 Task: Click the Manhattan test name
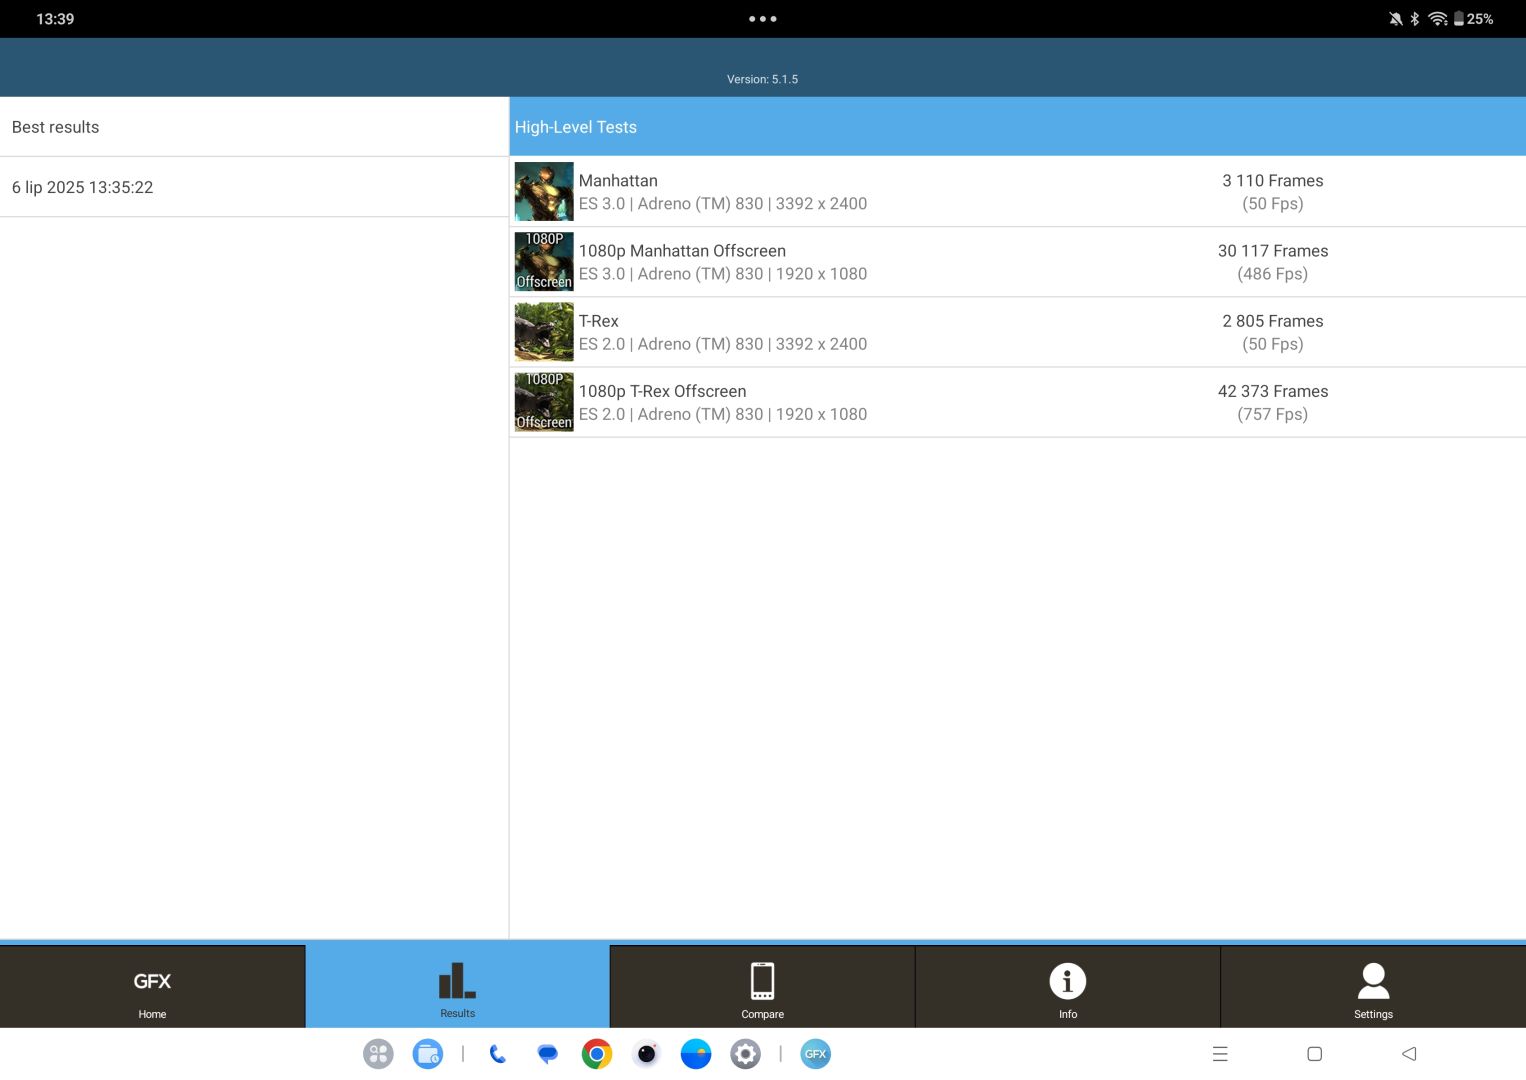point(618,181)
